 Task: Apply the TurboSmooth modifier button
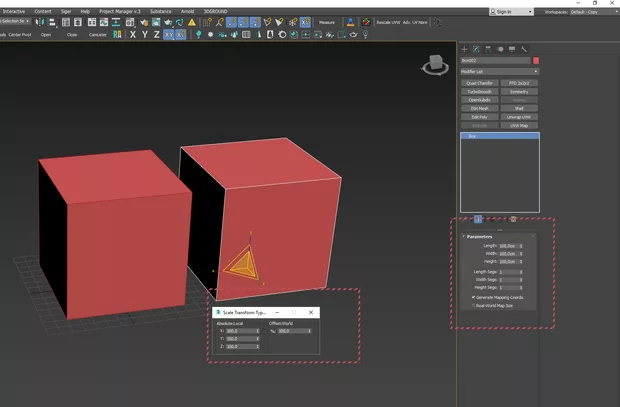coord(479,91)
